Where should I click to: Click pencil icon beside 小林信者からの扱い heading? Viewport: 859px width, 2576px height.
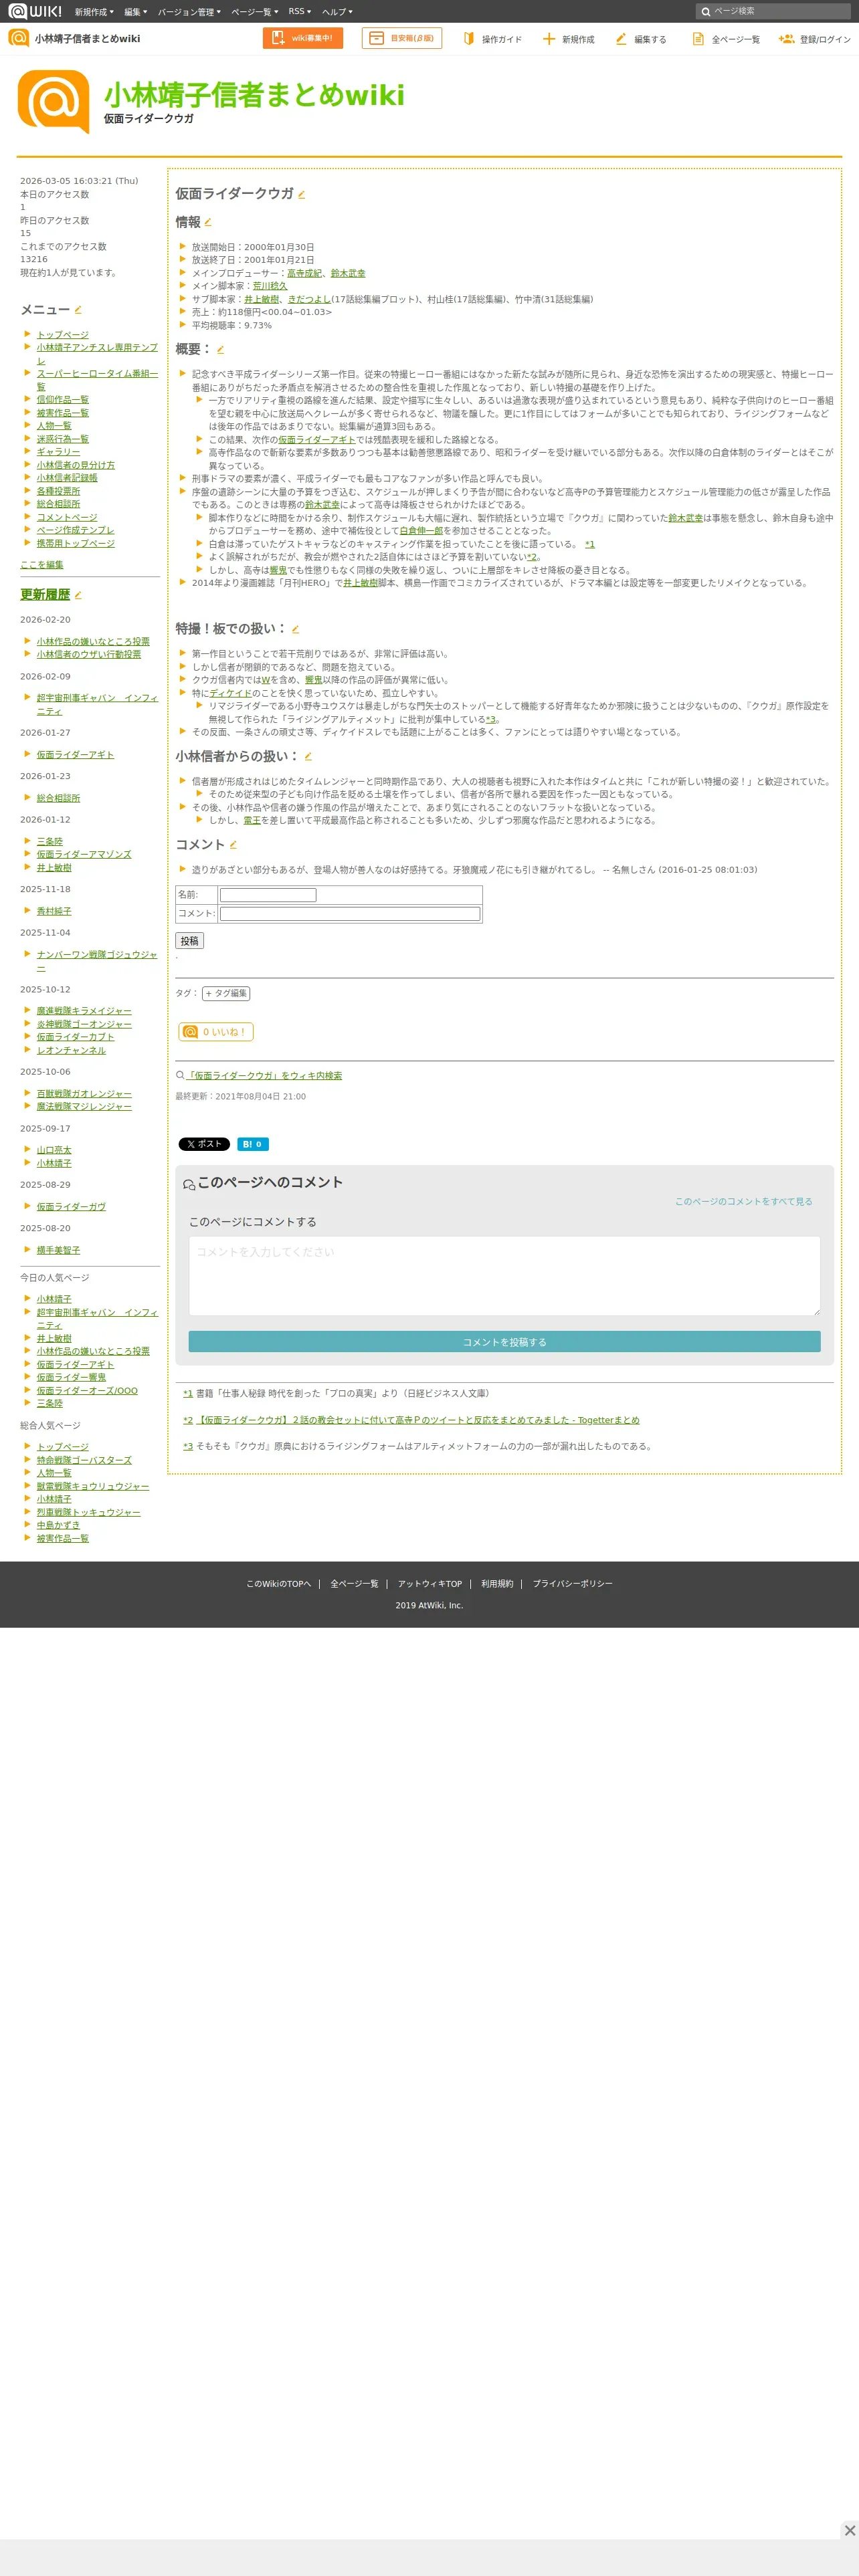pyautogui.click(x=308, y=757)
